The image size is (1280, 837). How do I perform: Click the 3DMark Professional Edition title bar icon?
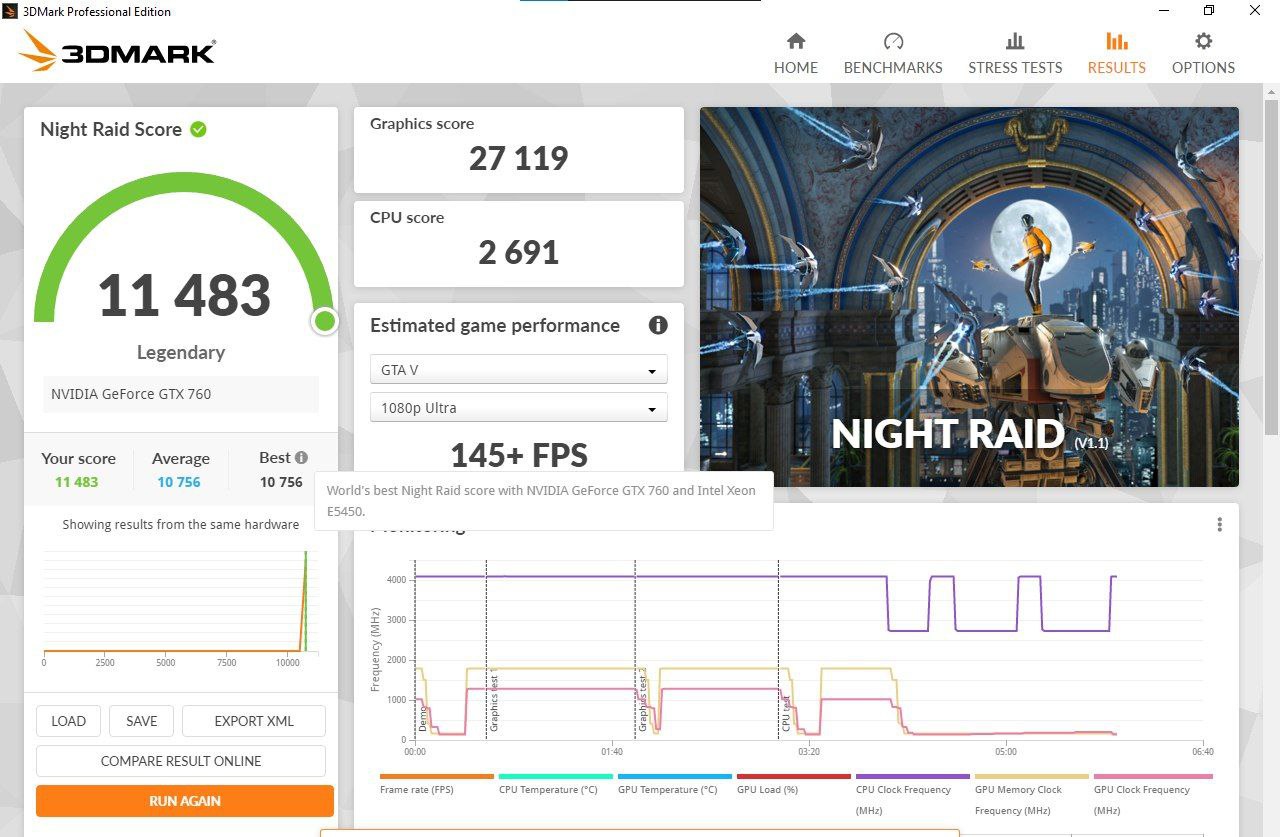tap(12, 11)
